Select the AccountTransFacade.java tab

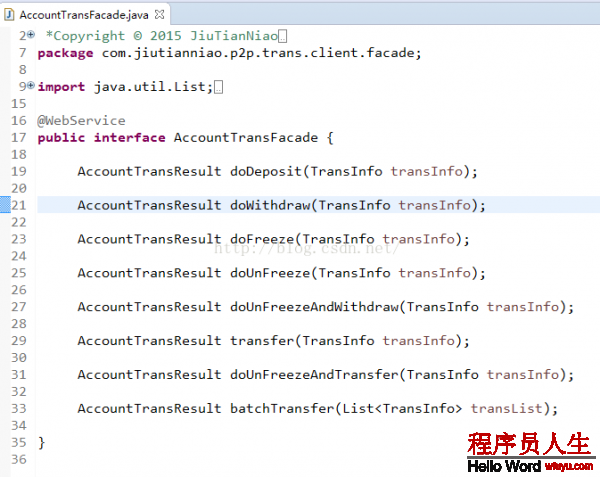(84, 15)
